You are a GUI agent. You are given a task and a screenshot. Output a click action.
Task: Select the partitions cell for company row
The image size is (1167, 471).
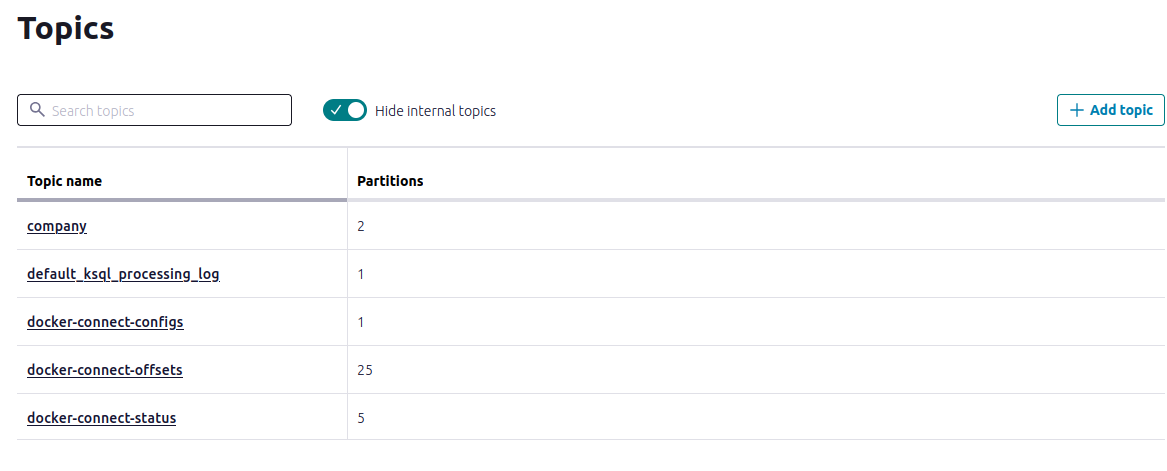coord(756,225)
